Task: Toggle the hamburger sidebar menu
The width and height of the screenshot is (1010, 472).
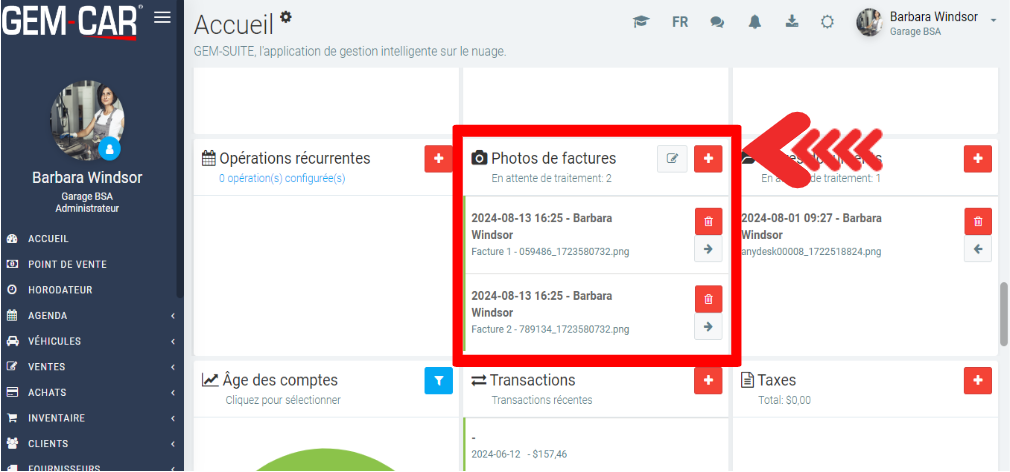Action: [162, 17]
